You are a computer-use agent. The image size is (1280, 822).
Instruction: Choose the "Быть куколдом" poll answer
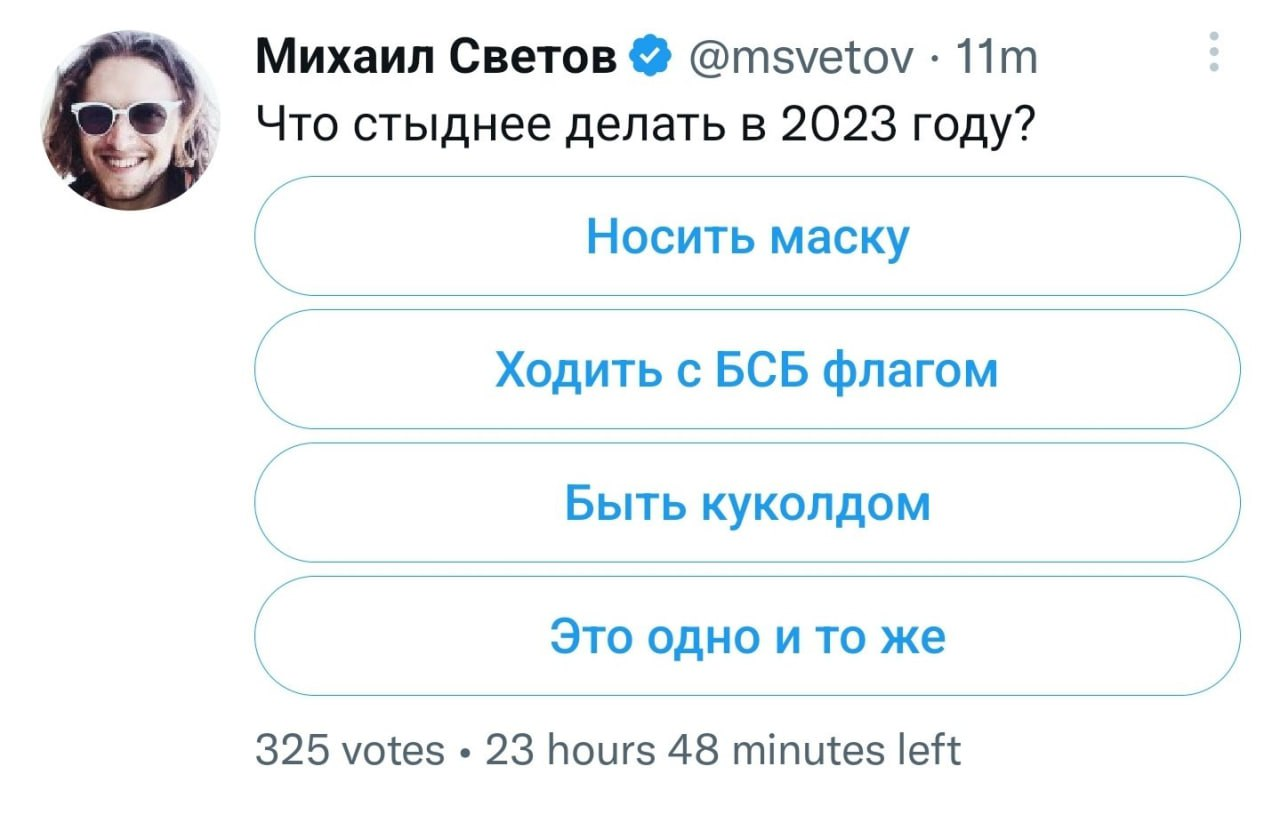747,503
